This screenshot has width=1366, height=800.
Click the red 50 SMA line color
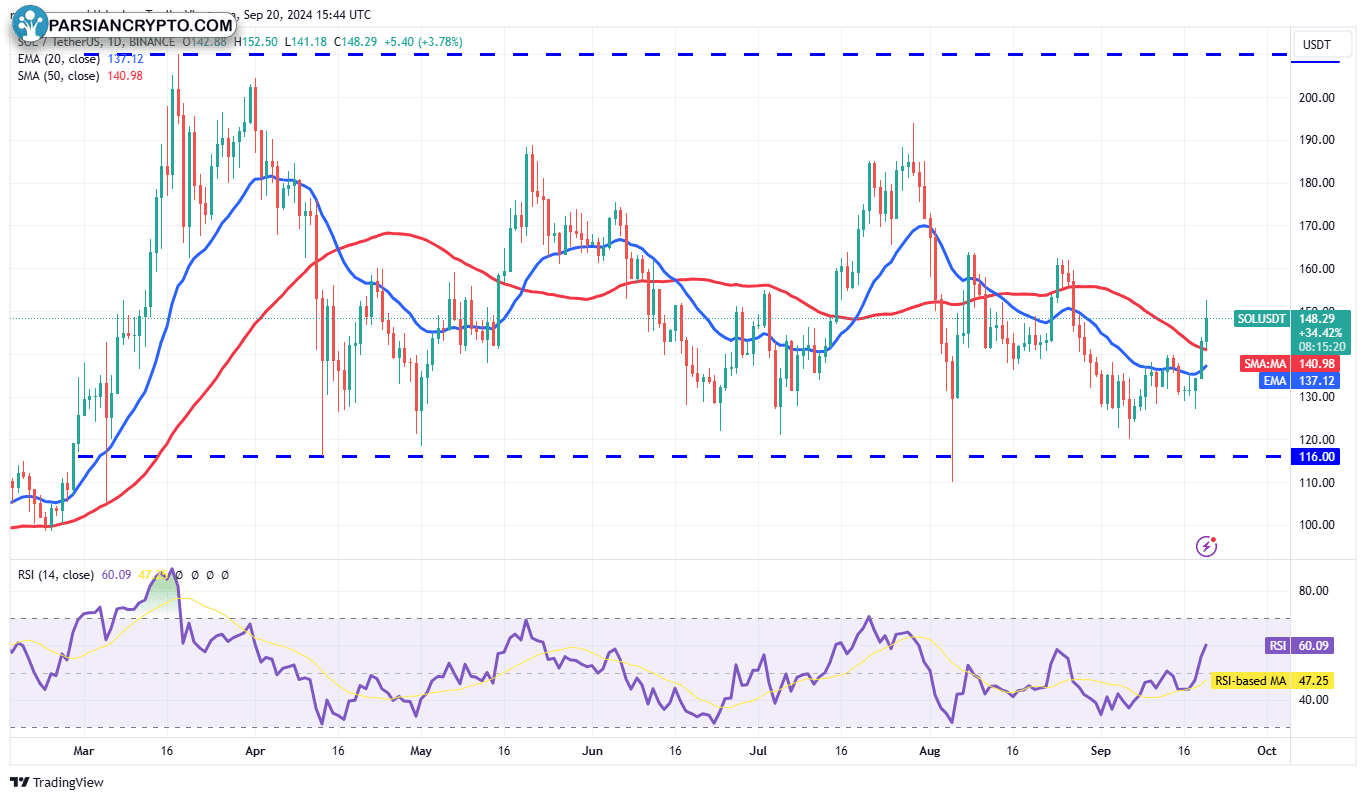click(x=390, y=233)
